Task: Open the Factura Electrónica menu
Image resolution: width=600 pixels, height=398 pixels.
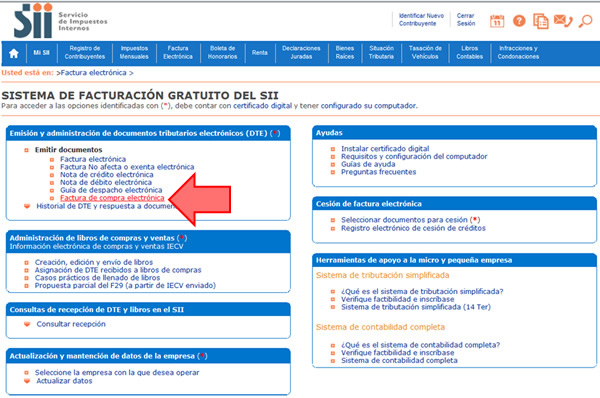Action: click(x=178, y=52)
